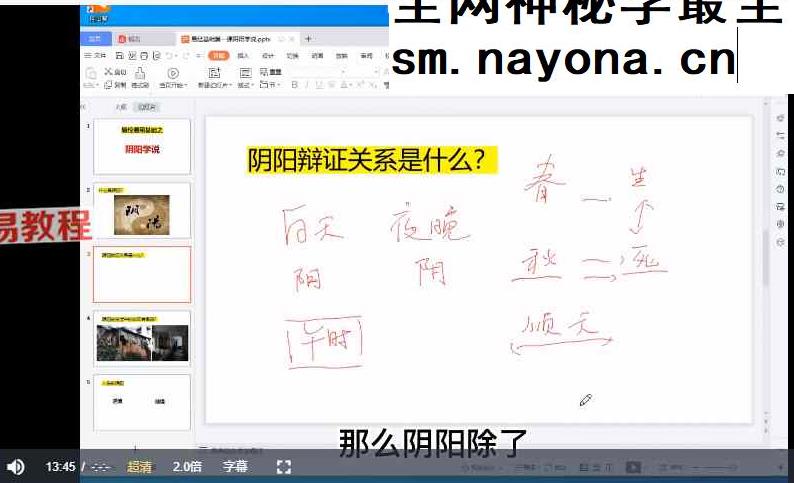Screen dimensions: 794x483
Task: Start slideshow with 当页开始 play icon
Action: (173, 73)
